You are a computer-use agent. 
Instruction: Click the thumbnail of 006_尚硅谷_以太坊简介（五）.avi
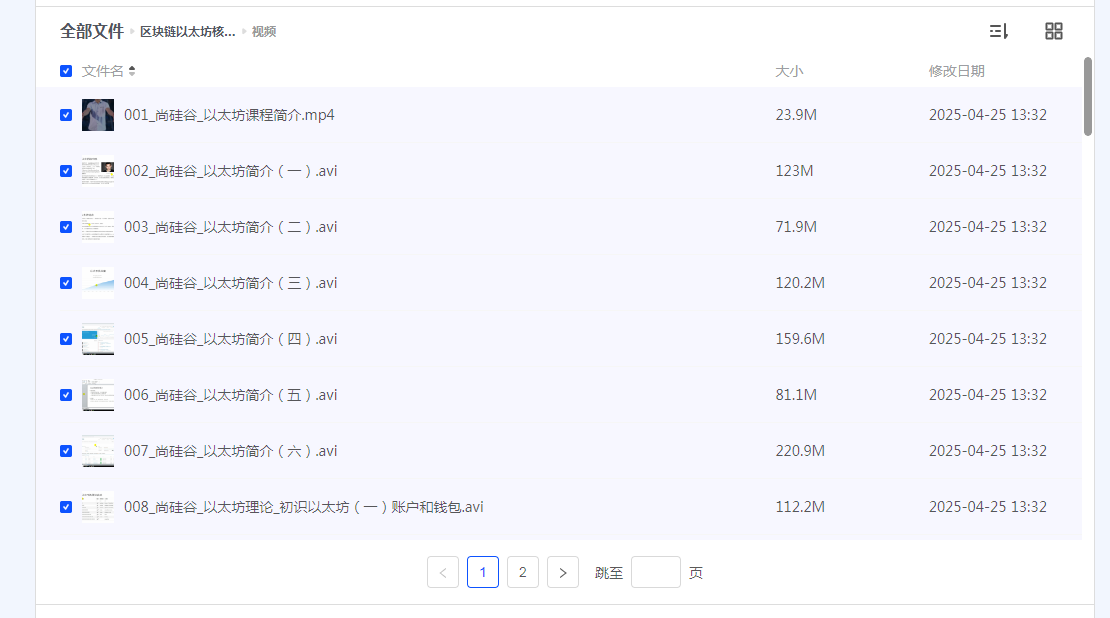tap(98, 395)
